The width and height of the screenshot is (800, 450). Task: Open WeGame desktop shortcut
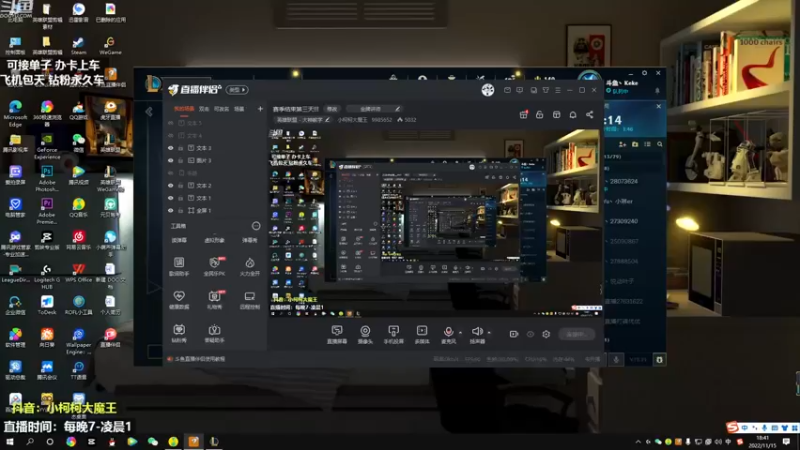tap(110, 45)
